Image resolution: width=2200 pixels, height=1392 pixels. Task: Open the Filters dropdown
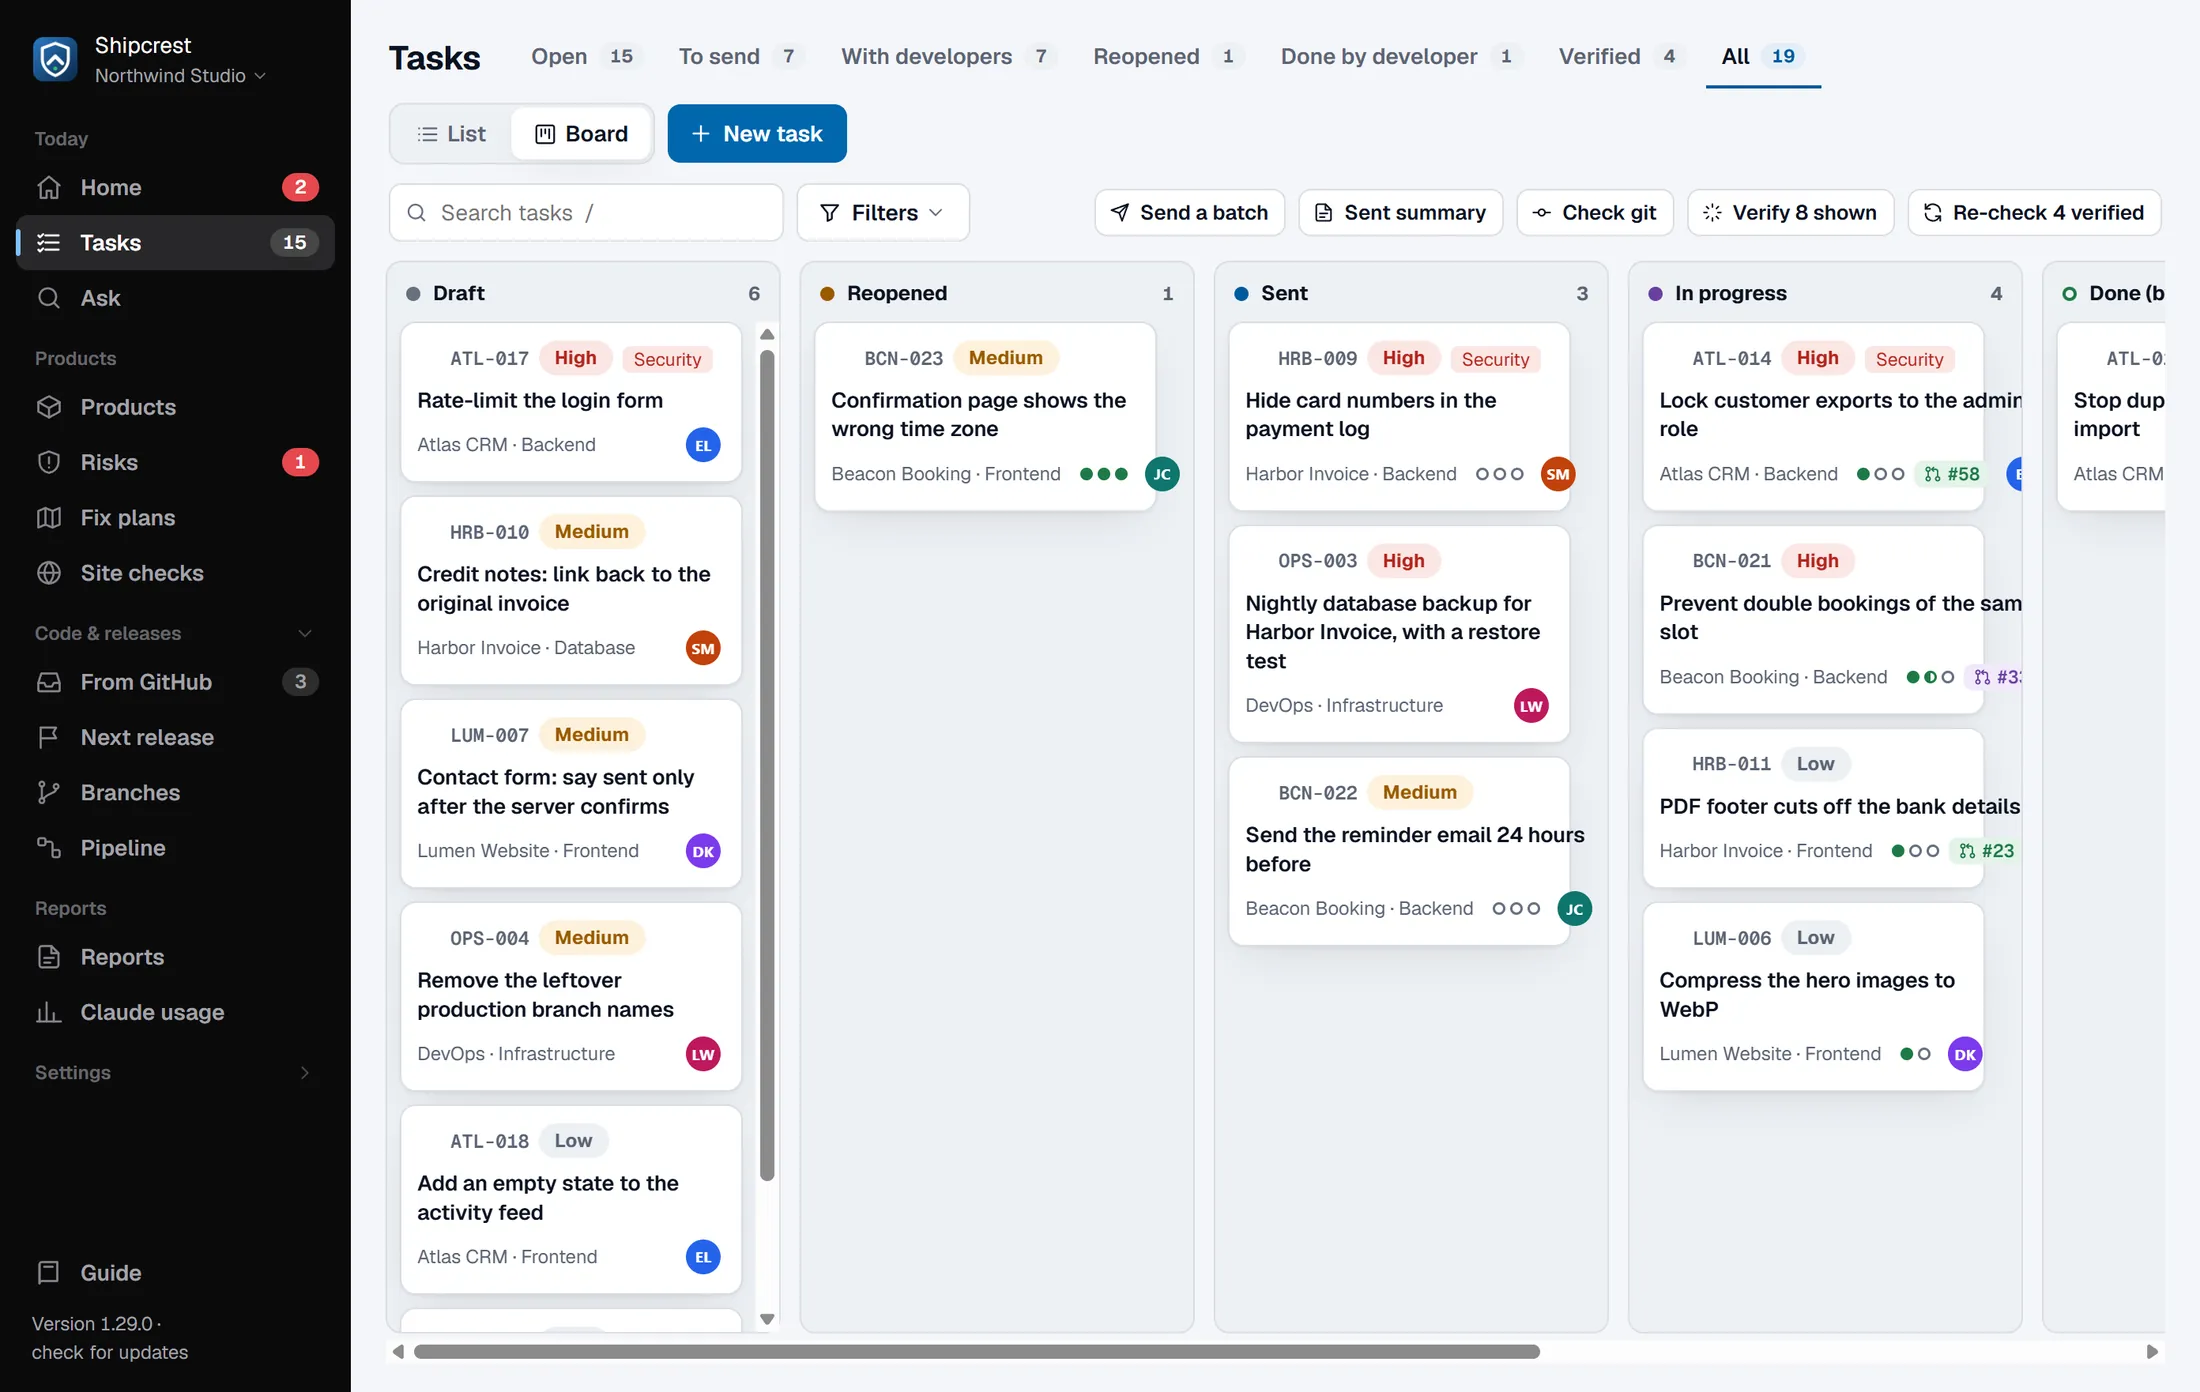(883, 212)
